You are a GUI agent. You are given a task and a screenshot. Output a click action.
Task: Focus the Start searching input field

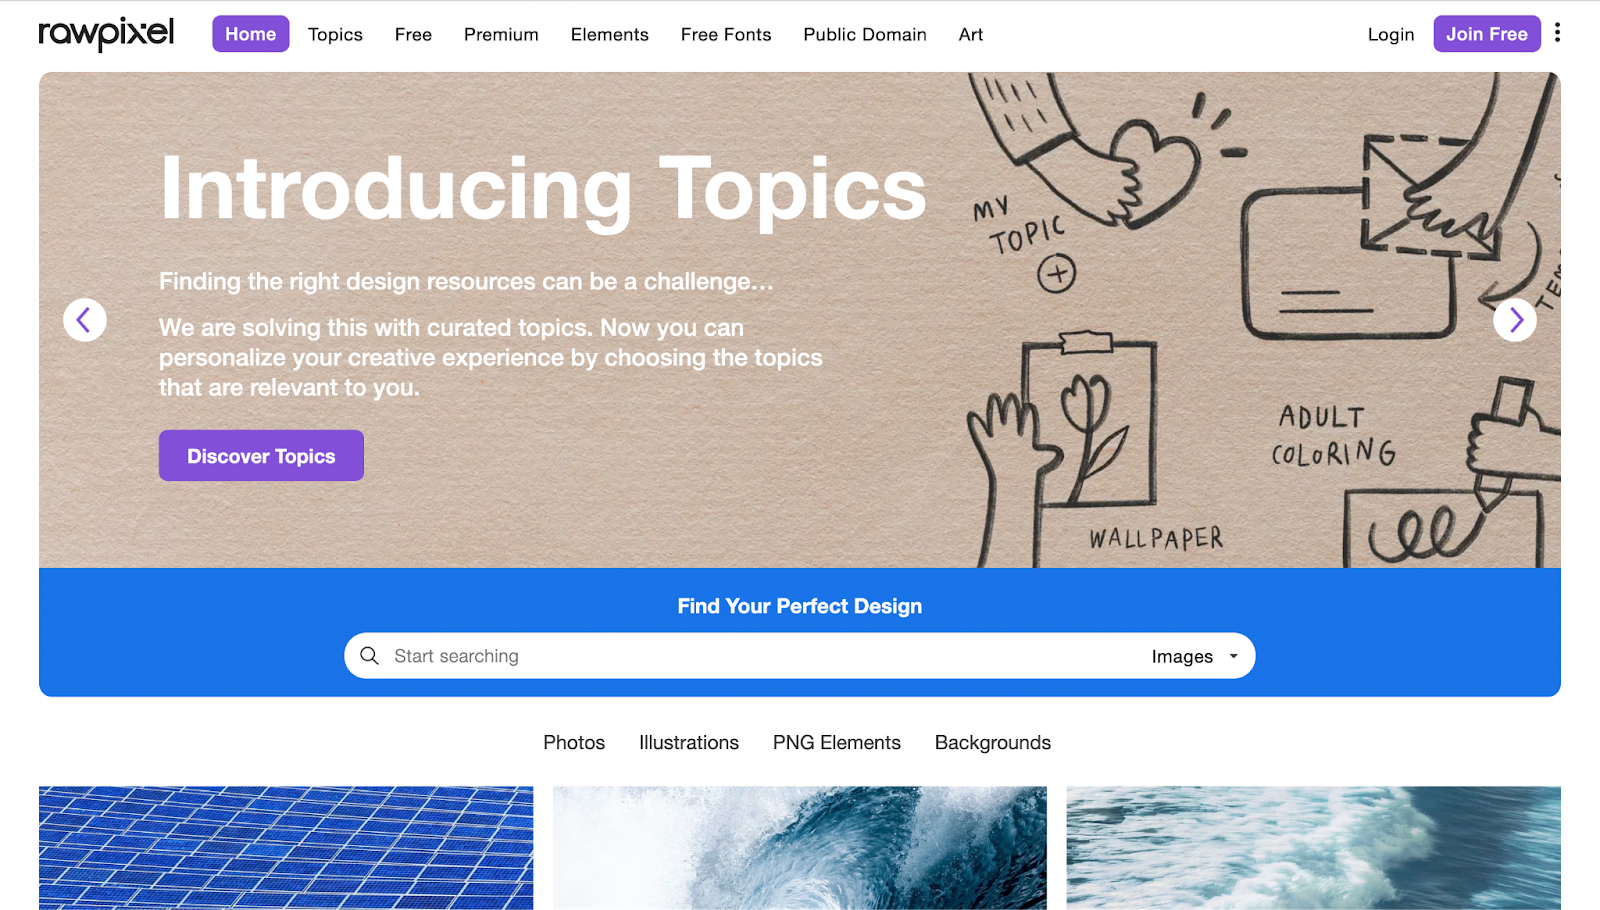pyautogui.click(x=760, y=656)
